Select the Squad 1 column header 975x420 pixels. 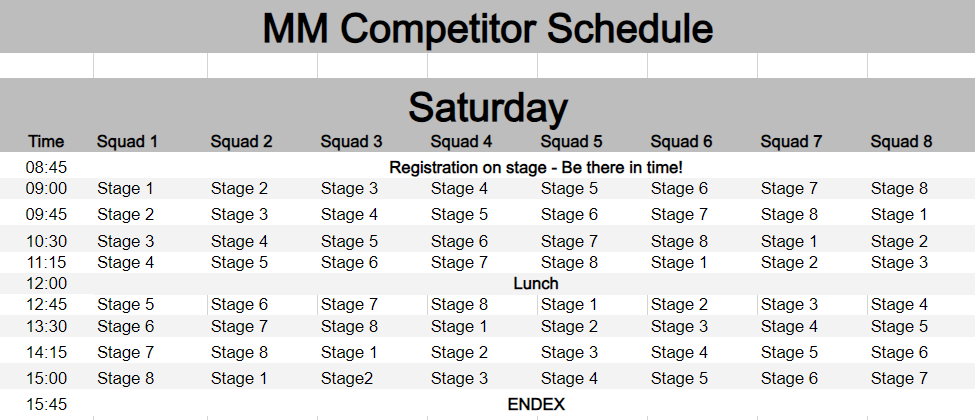127,142
